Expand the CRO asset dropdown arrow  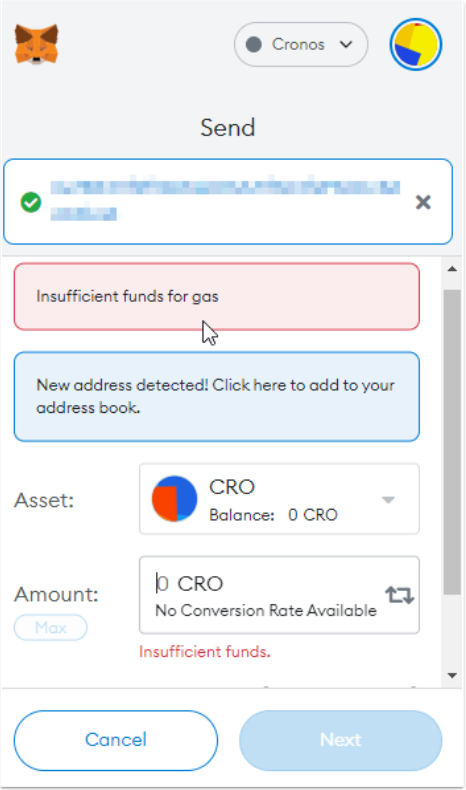(x=388, y=500)
